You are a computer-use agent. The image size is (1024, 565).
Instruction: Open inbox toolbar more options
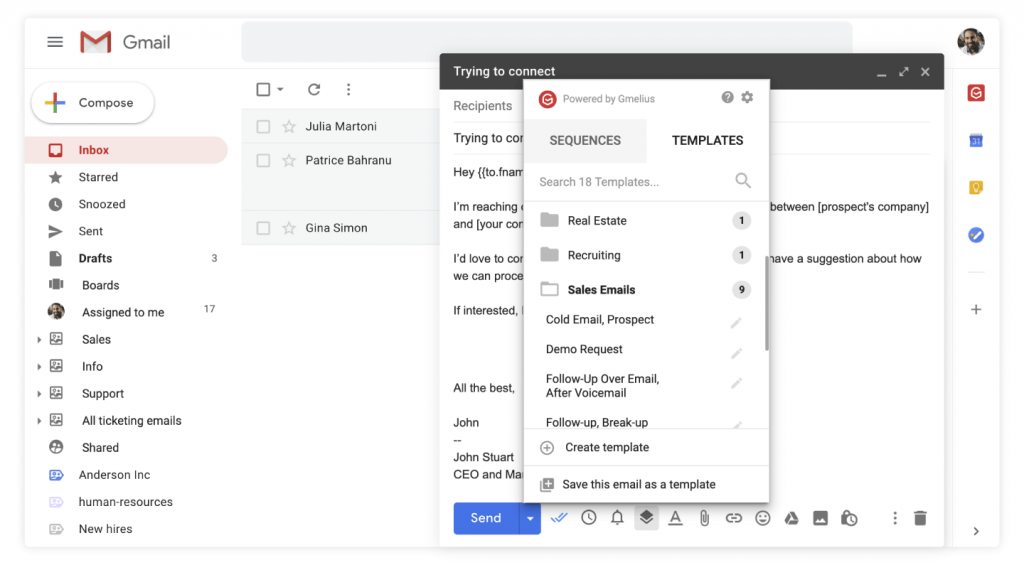click(x=348, y=89)
